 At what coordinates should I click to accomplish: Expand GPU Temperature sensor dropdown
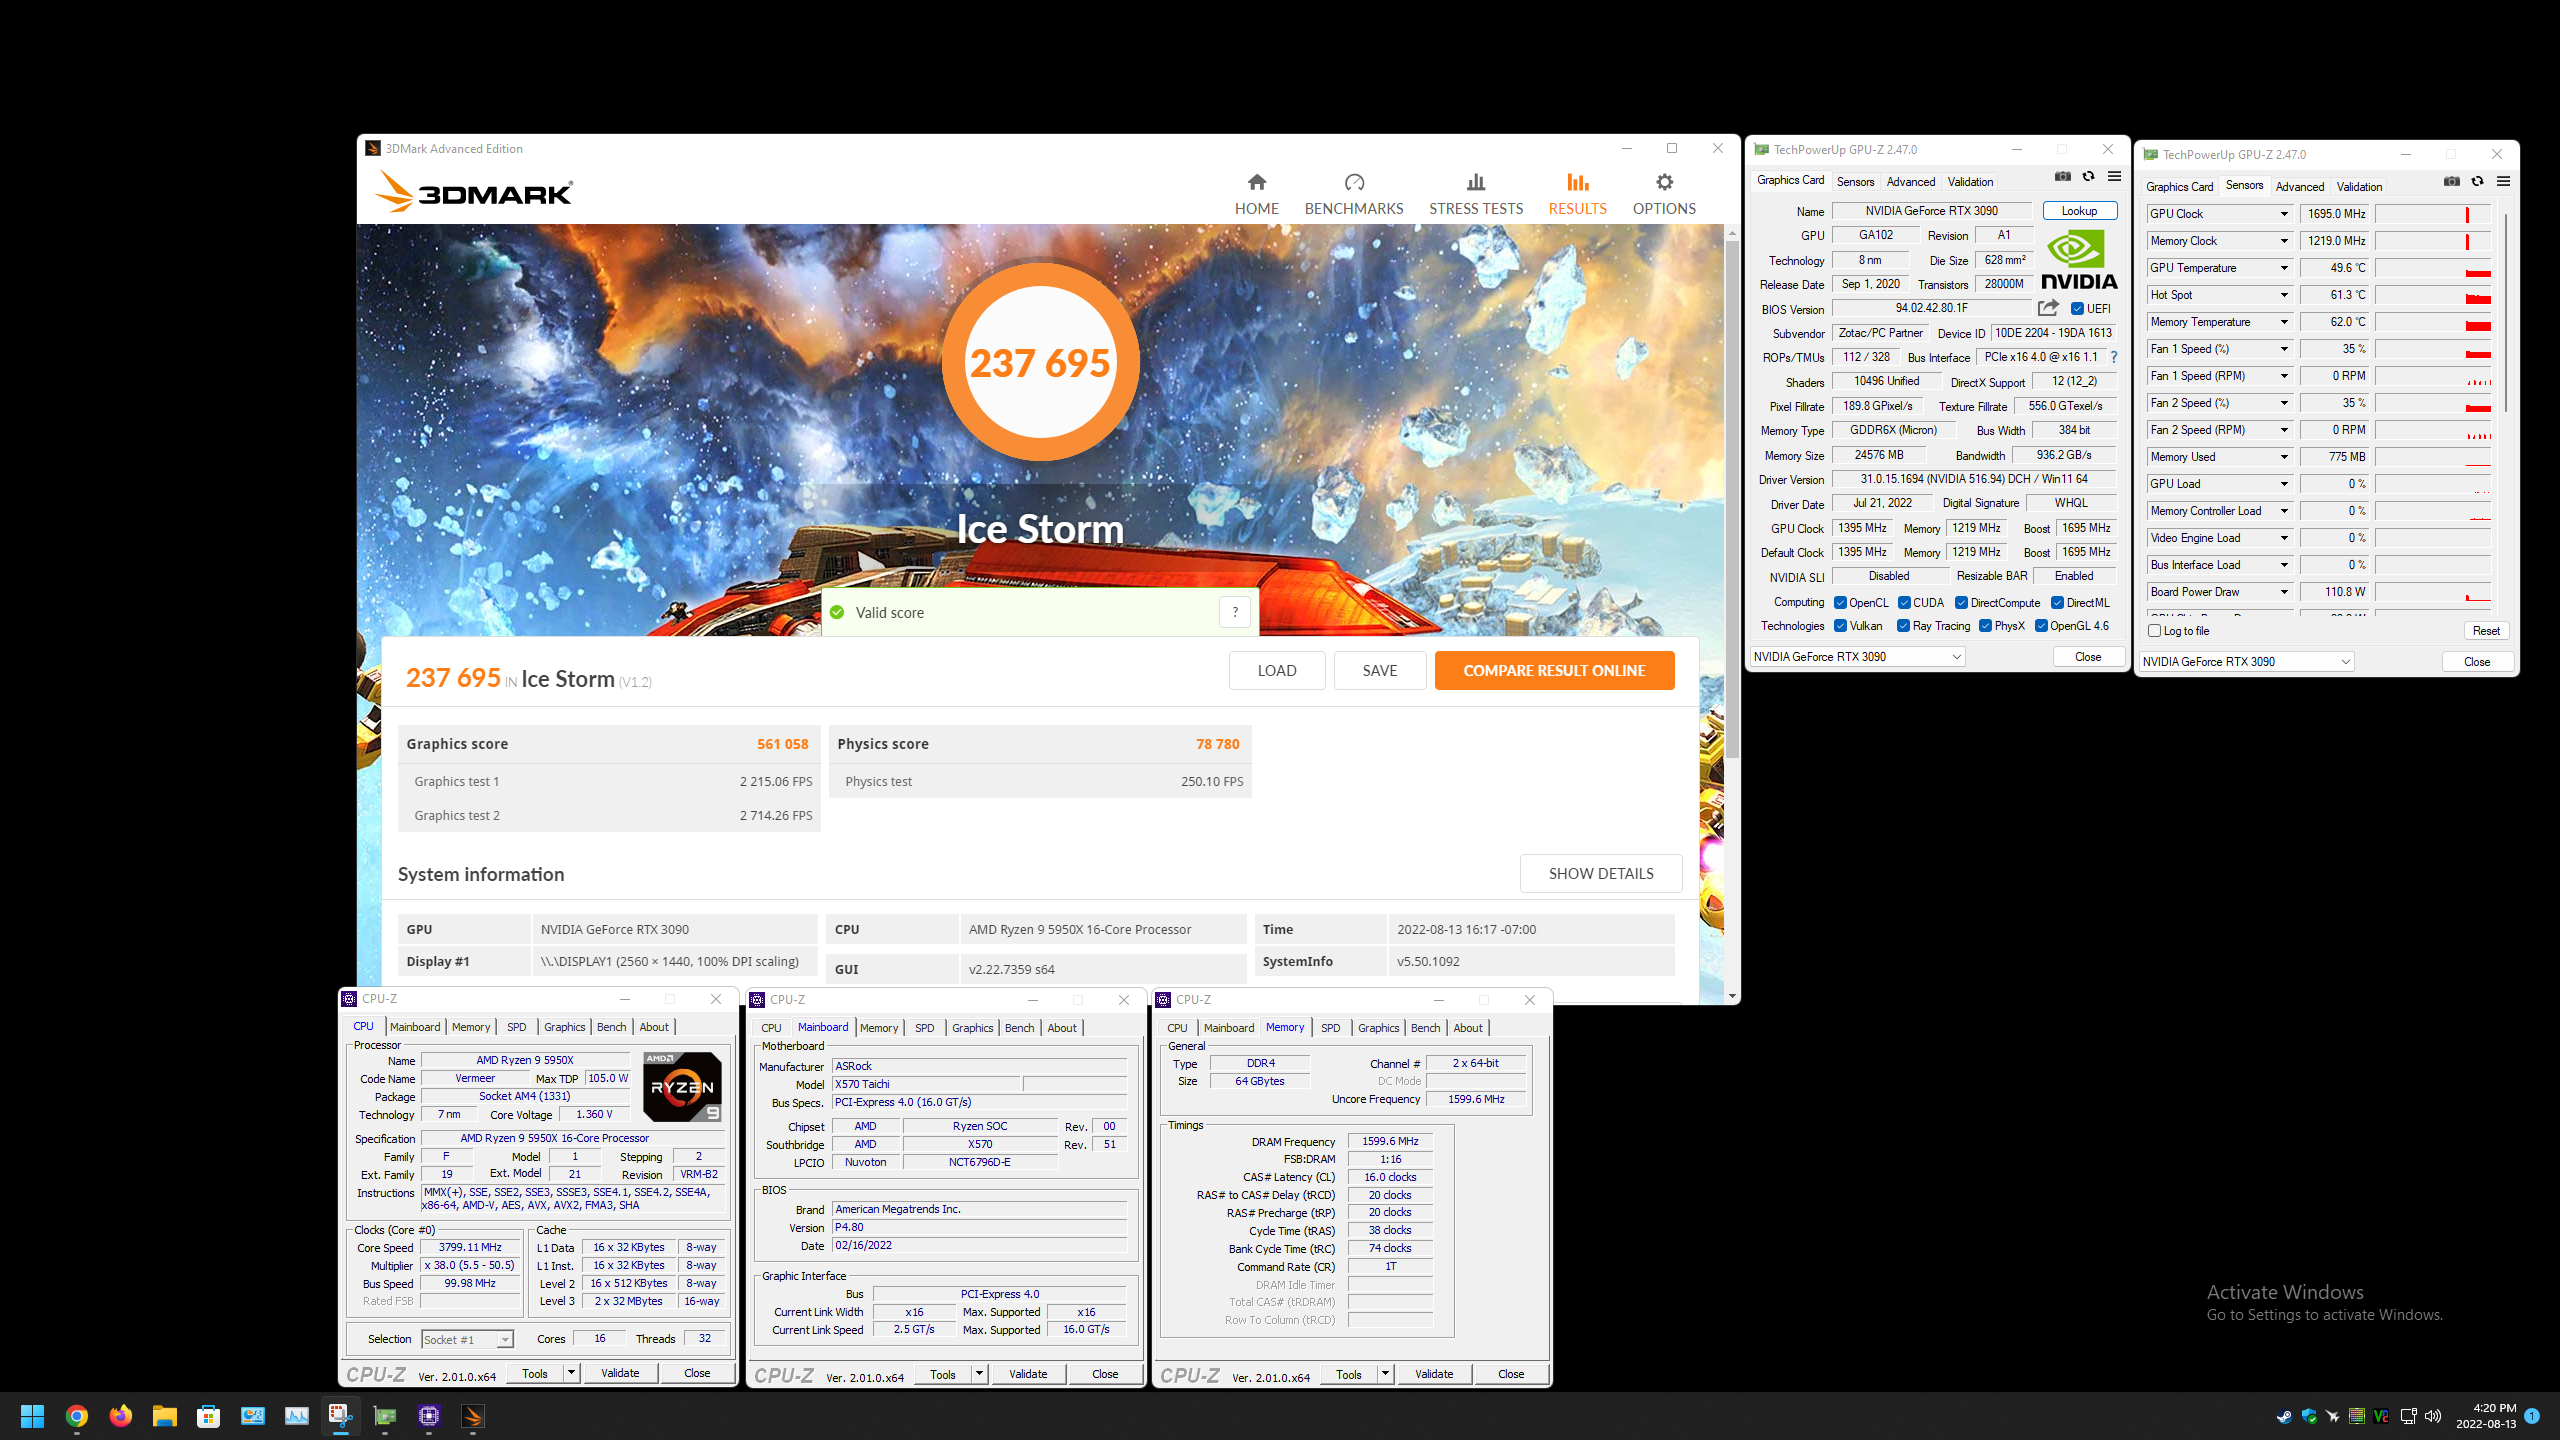click(x=2284, y=268)
